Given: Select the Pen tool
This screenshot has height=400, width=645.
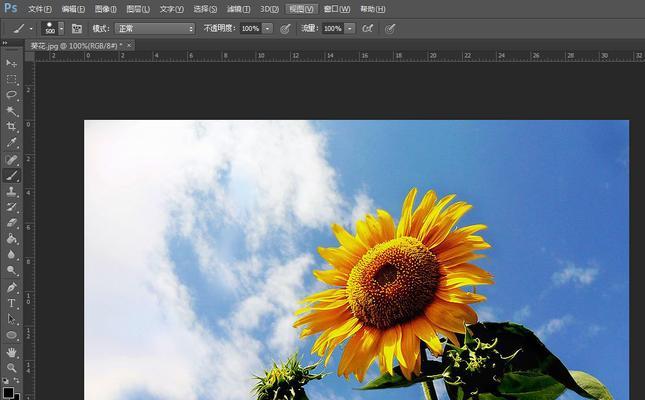Looking at the screenshot, I should [12, 287].
